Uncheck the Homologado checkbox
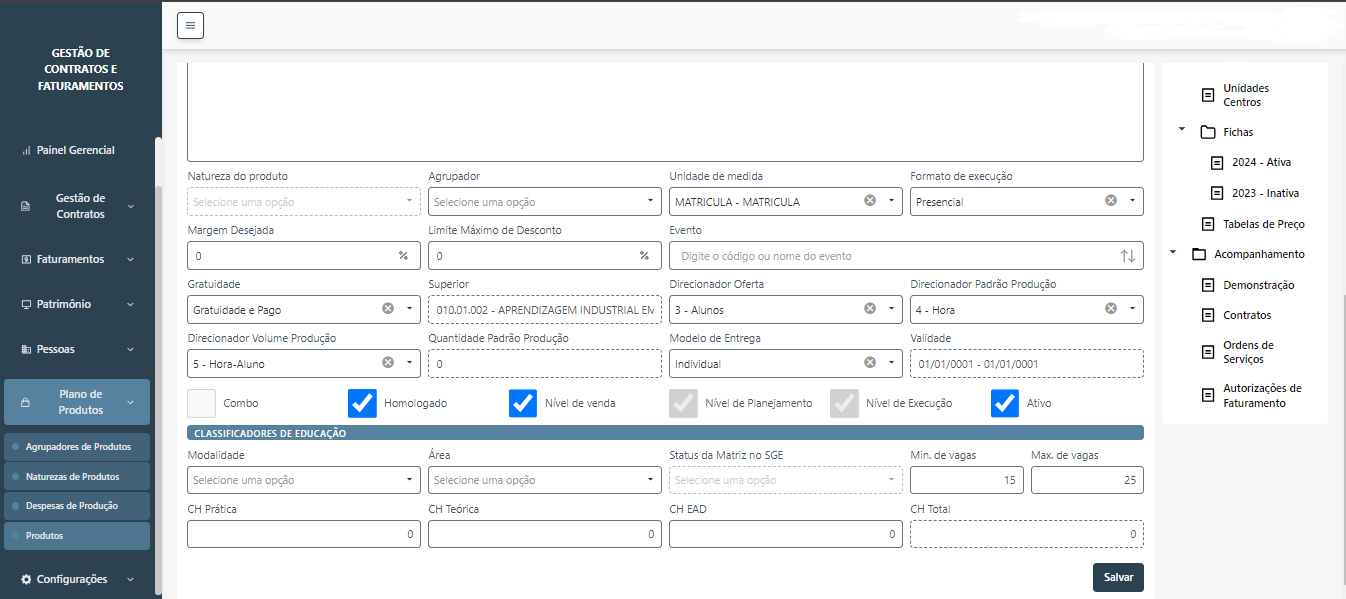This screenshot has width=1346, height=599. pos(362,403)
